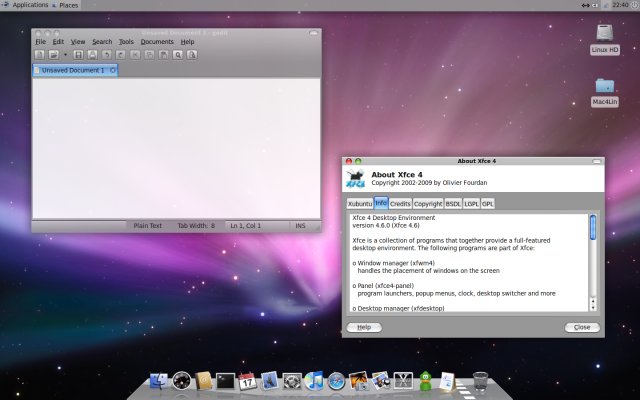Click the About Xfce info scrollbar thumb
This screenshot has height=400, width=640.
pyautogui.click(x=593, y=227)
